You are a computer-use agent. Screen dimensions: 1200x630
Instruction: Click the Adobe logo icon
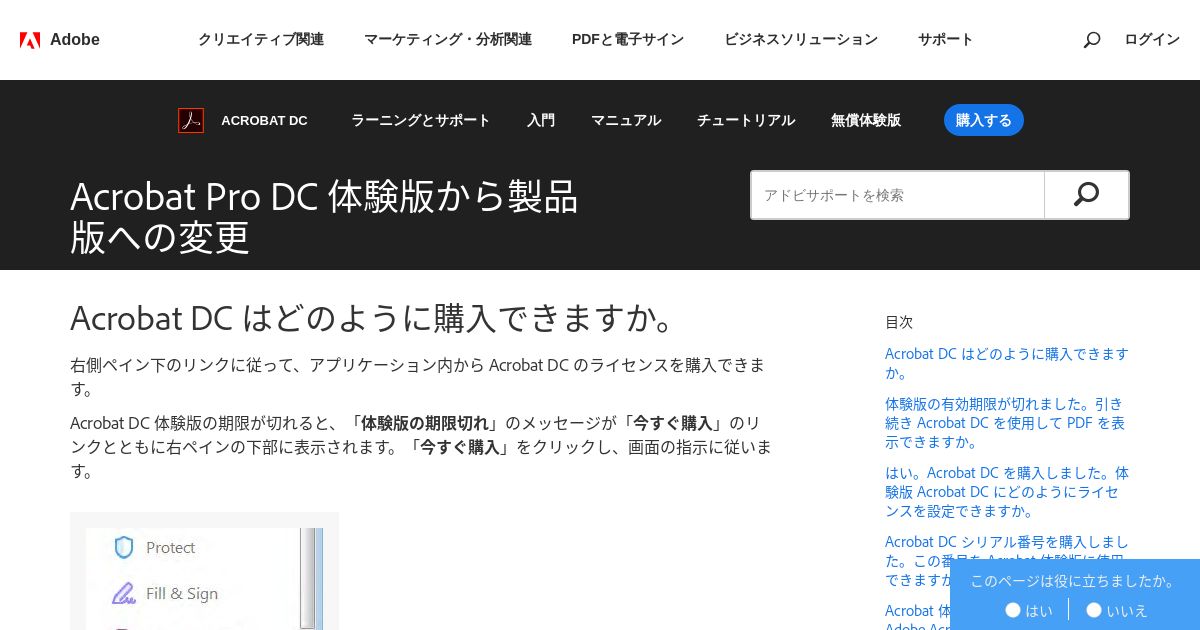tap(30, 40)
